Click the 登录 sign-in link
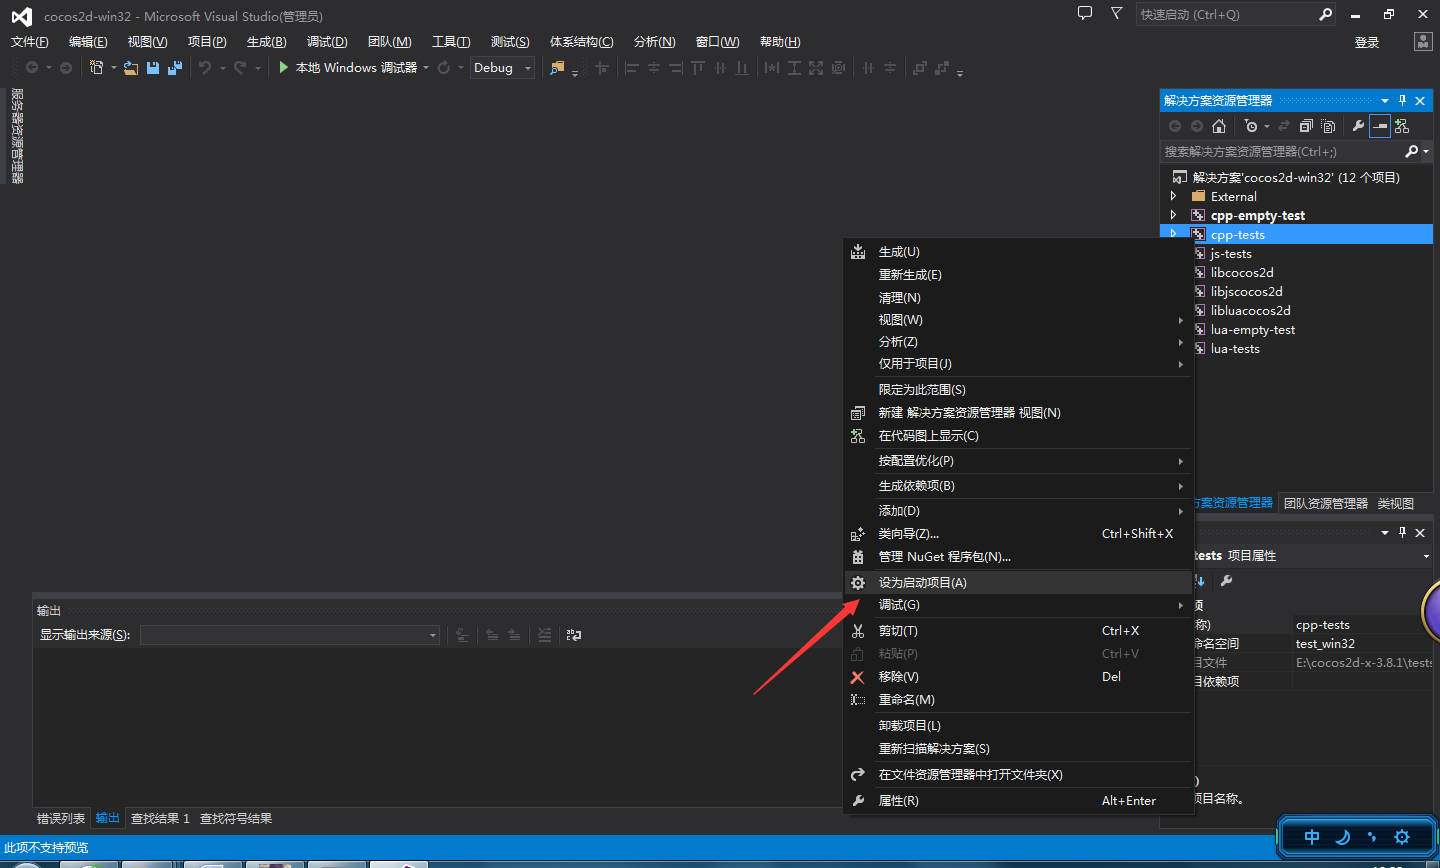The image size is (1440, 868). click(1367, 42)
